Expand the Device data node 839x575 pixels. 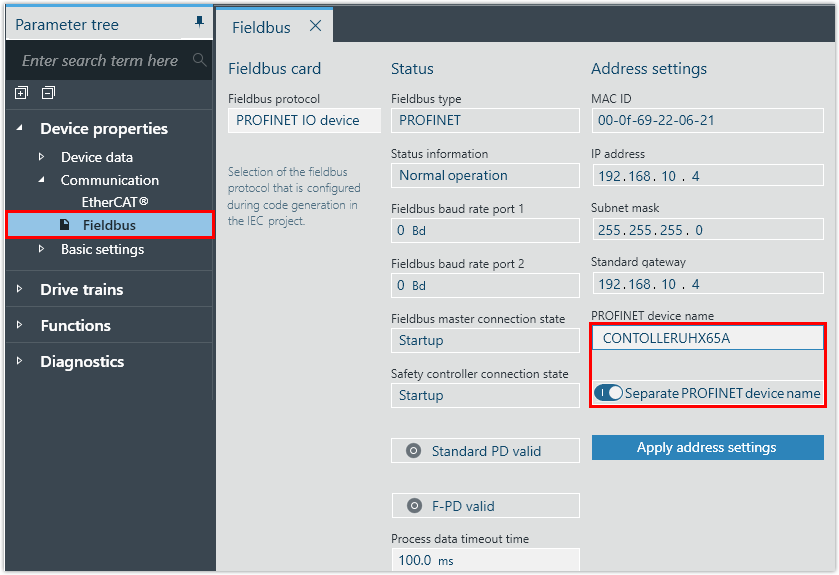41,157
